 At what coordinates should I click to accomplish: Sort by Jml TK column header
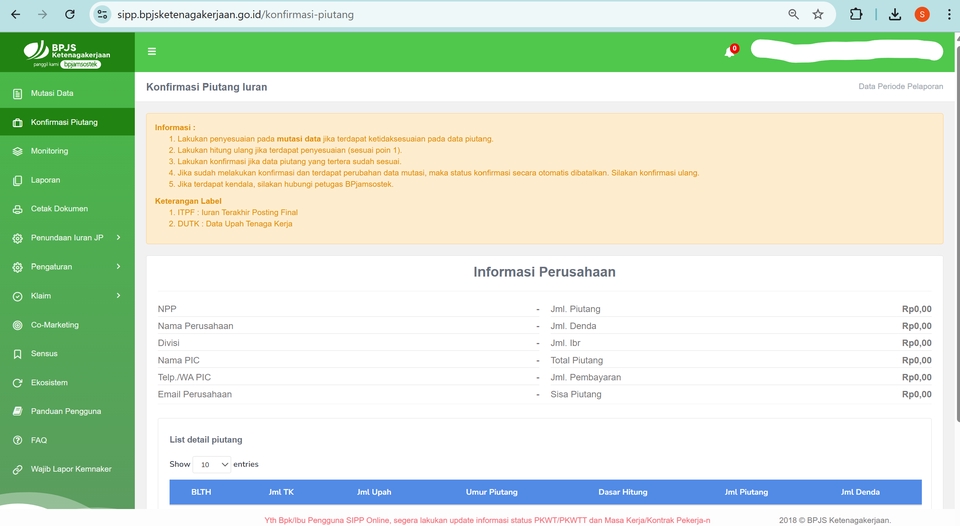point(281,492)
